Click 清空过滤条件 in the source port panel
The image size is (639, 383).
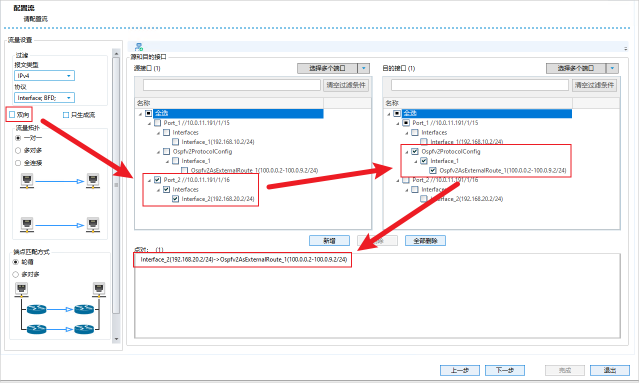(x=346, y=85)
